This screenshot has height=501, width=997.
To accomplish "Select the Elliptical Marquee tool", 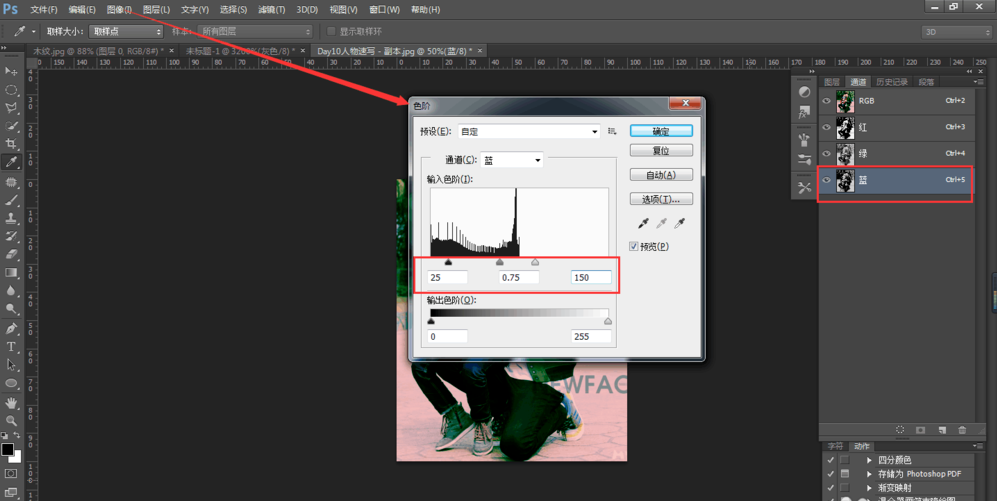I will [x=11, y=90].
